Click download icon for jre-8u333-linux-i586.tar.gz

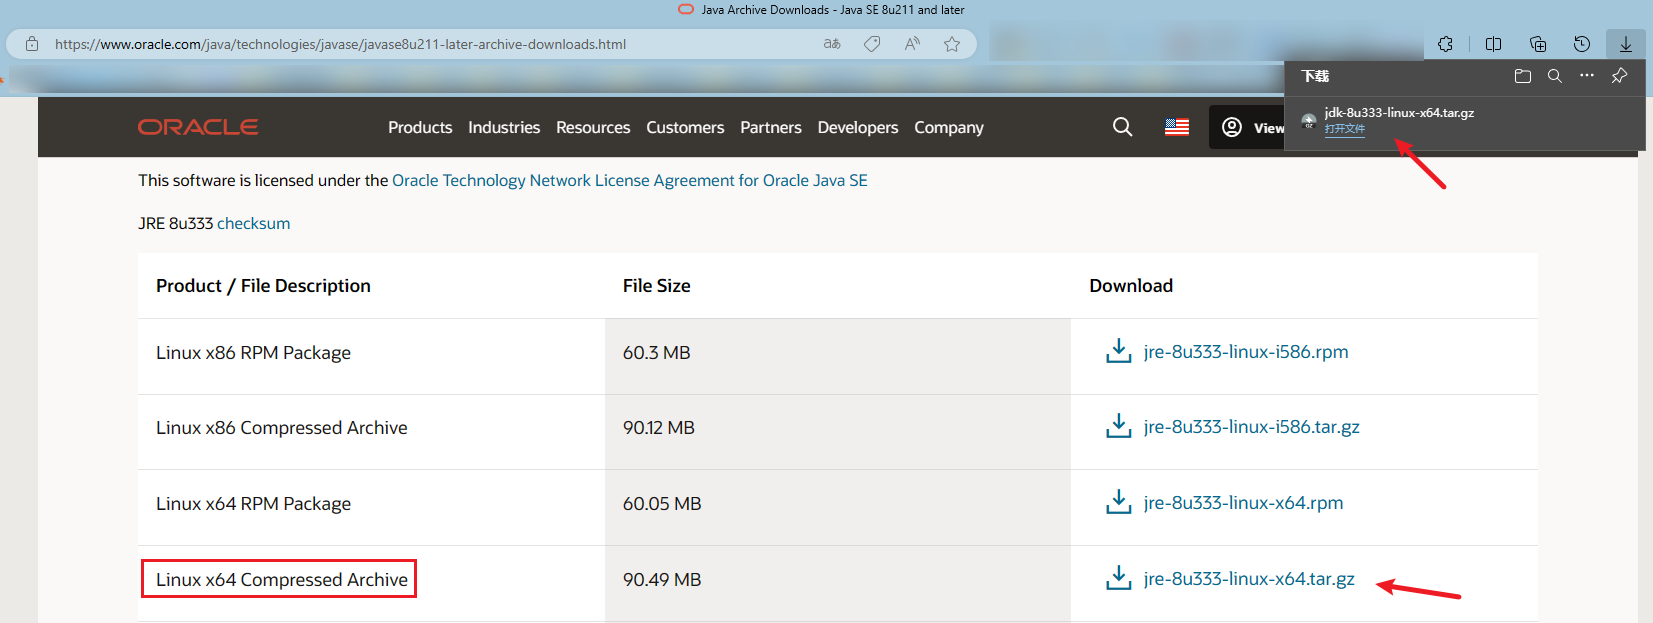click(1119, 426)
